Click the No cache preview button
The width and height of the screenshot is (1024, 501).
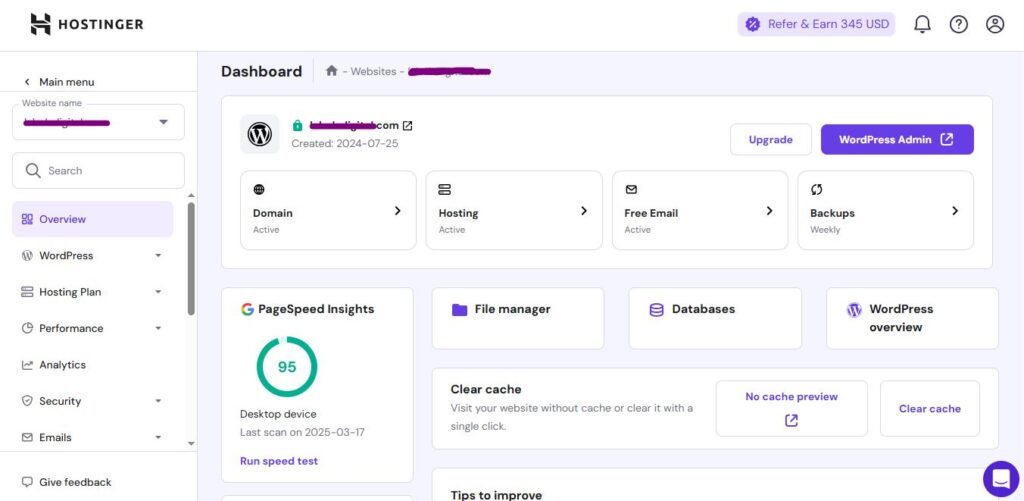tap(792, 409)
